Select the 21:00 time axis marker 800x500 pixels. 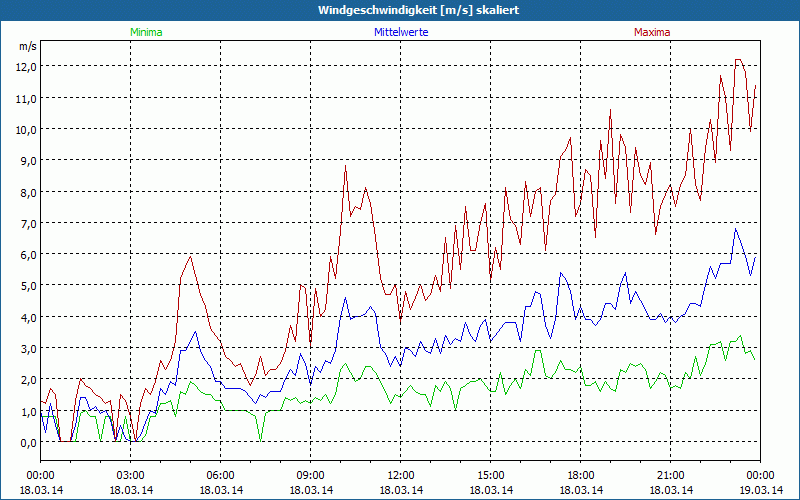(671, 475)
